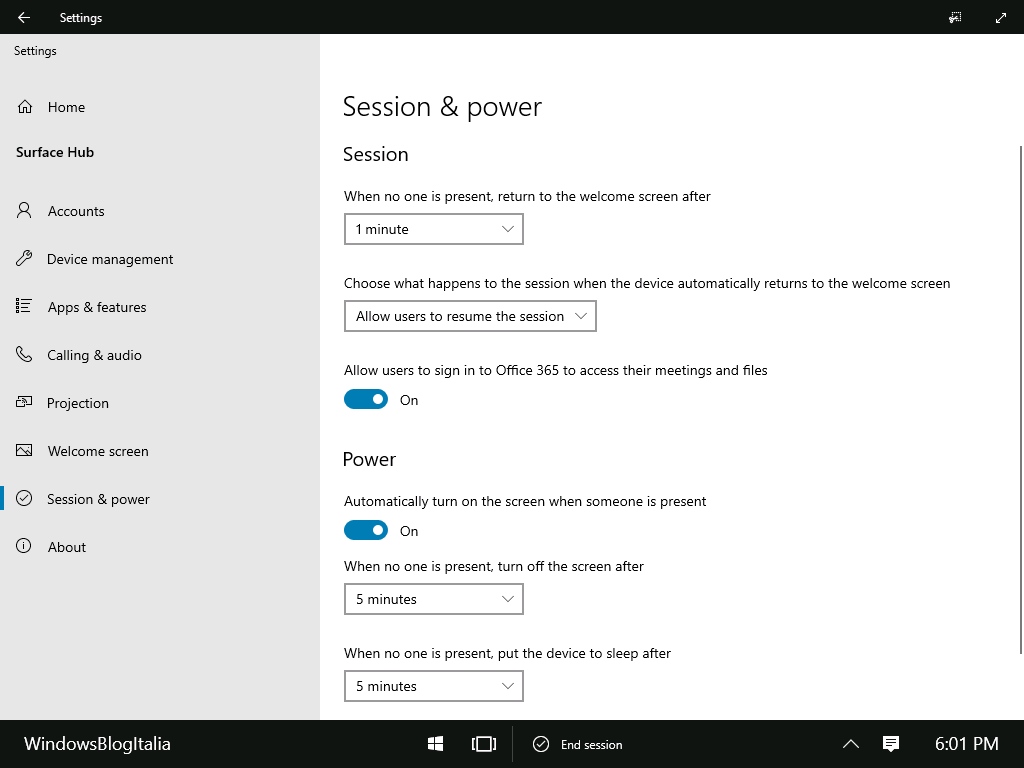Image resolution: width=1024 pixels, height=768 pixels.
Task: Select Session & power in the sidebar
Action: (x=160, y=498)
